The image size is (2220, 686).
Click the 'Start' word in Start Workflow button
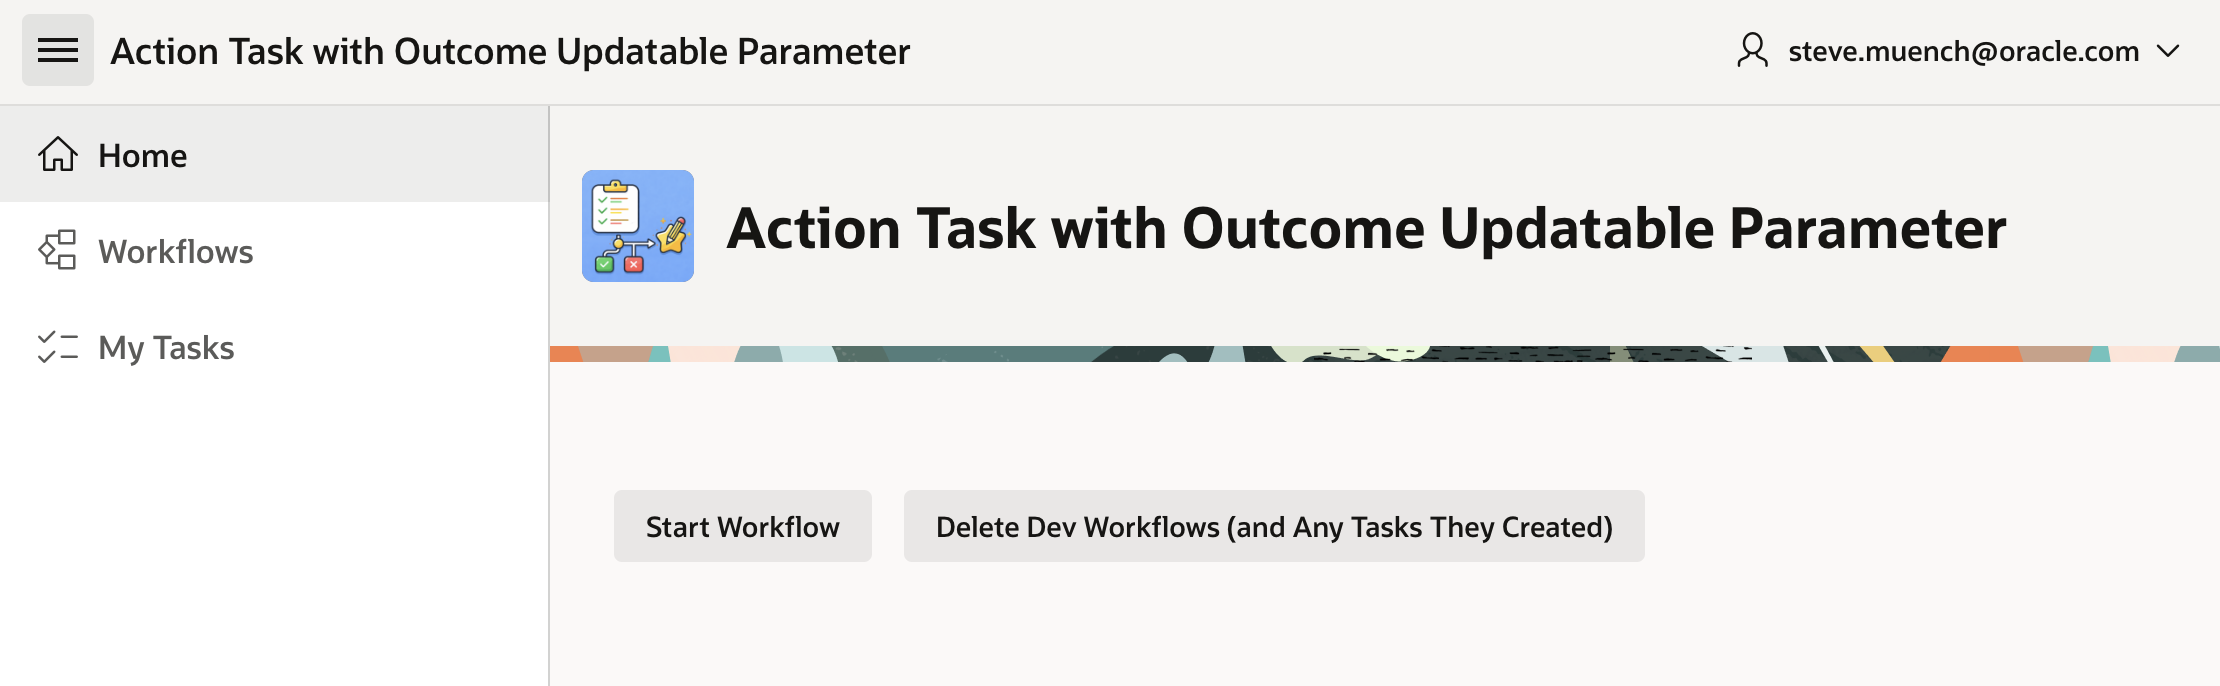point(677,527)
